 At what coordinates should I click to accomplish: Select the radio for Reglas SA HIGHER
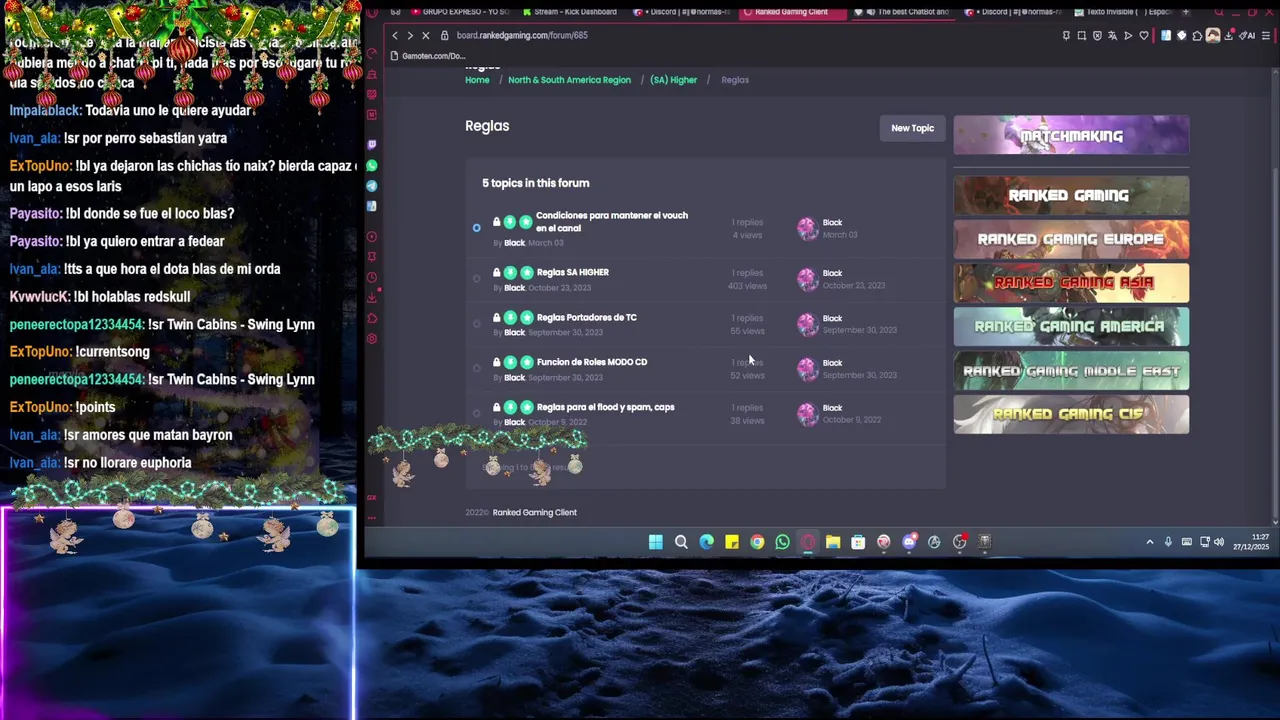(476, 279)
